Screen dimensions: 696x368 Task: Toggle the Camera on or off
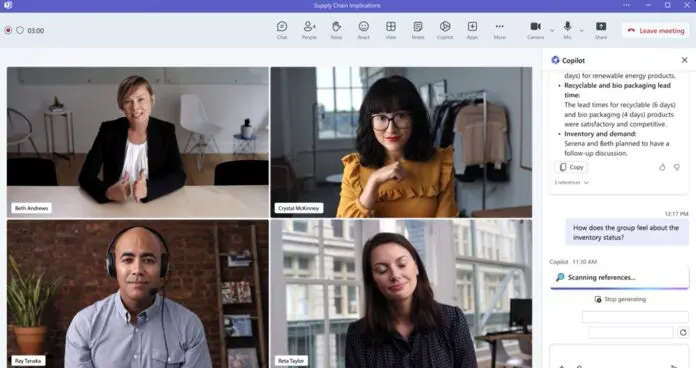[536, 30]
